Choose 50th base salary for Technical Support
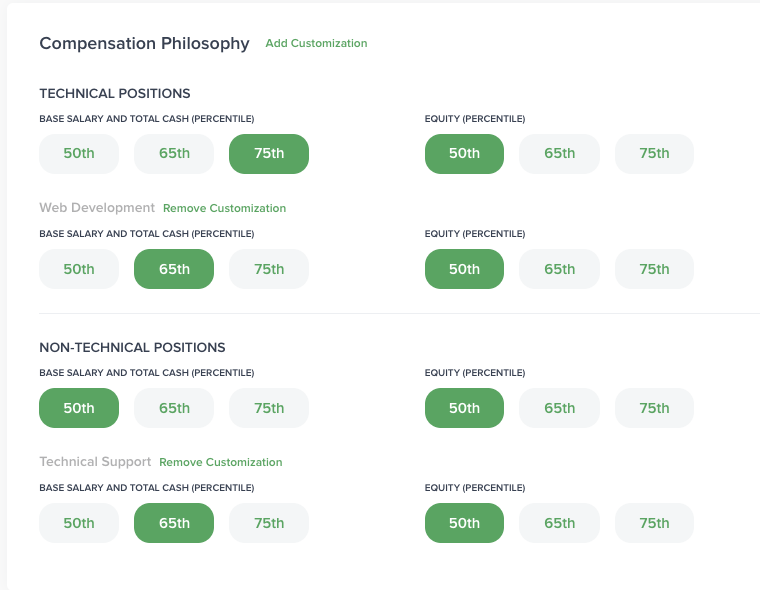760x590 pixels. pyautogui.click(x=79, y=523)
